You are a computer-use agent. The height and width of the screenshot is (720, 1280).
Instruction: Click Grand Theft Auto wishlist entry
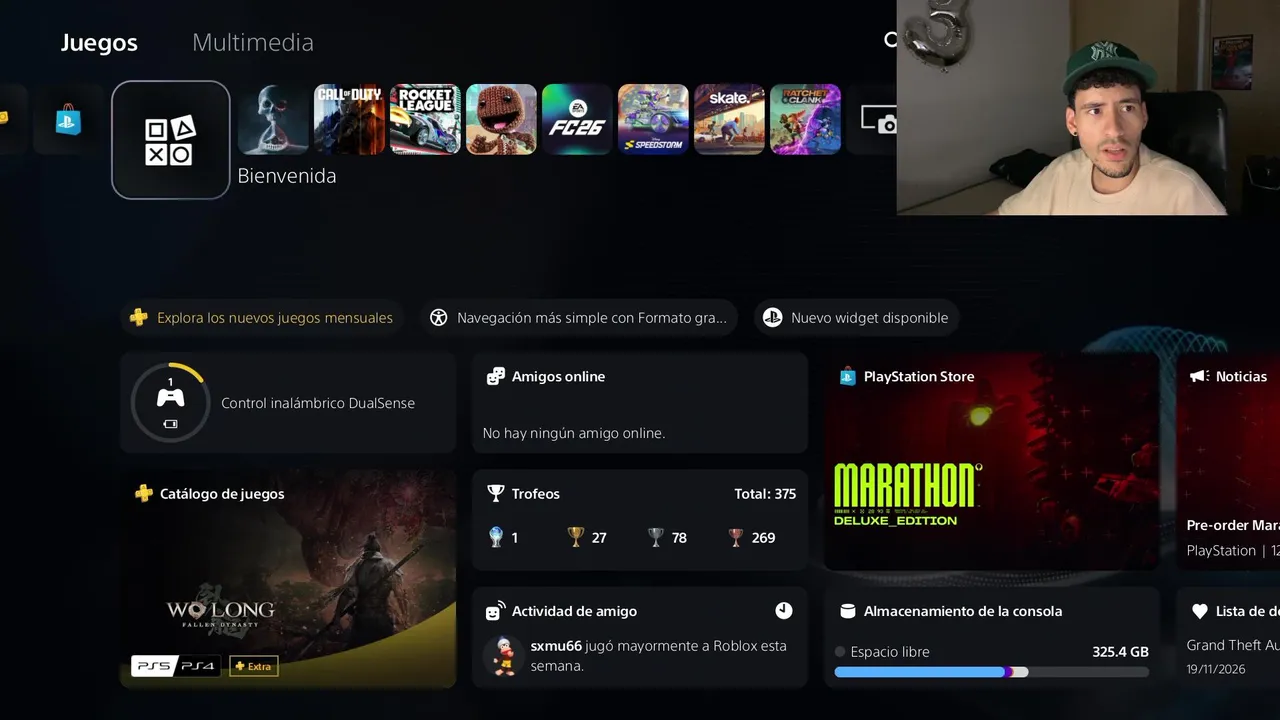[1233, 646]
